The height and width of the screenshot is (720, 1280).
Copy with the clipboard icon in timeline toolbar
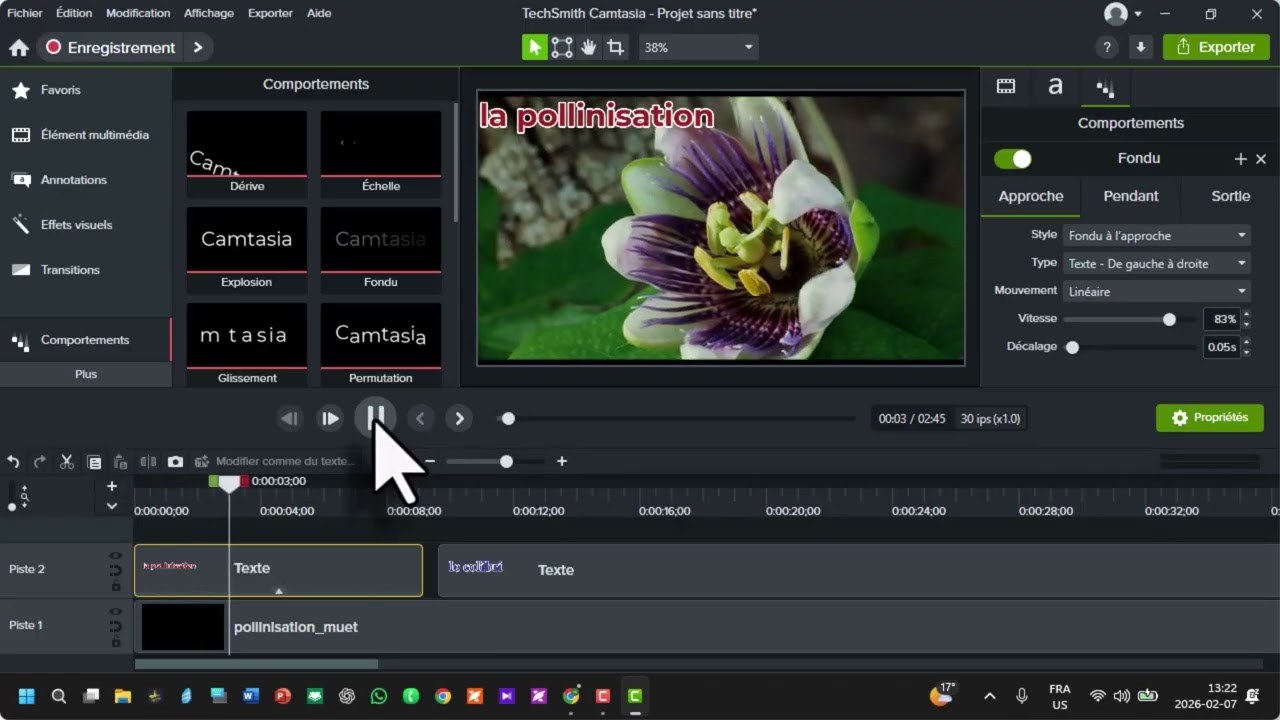tap(94, 461)
